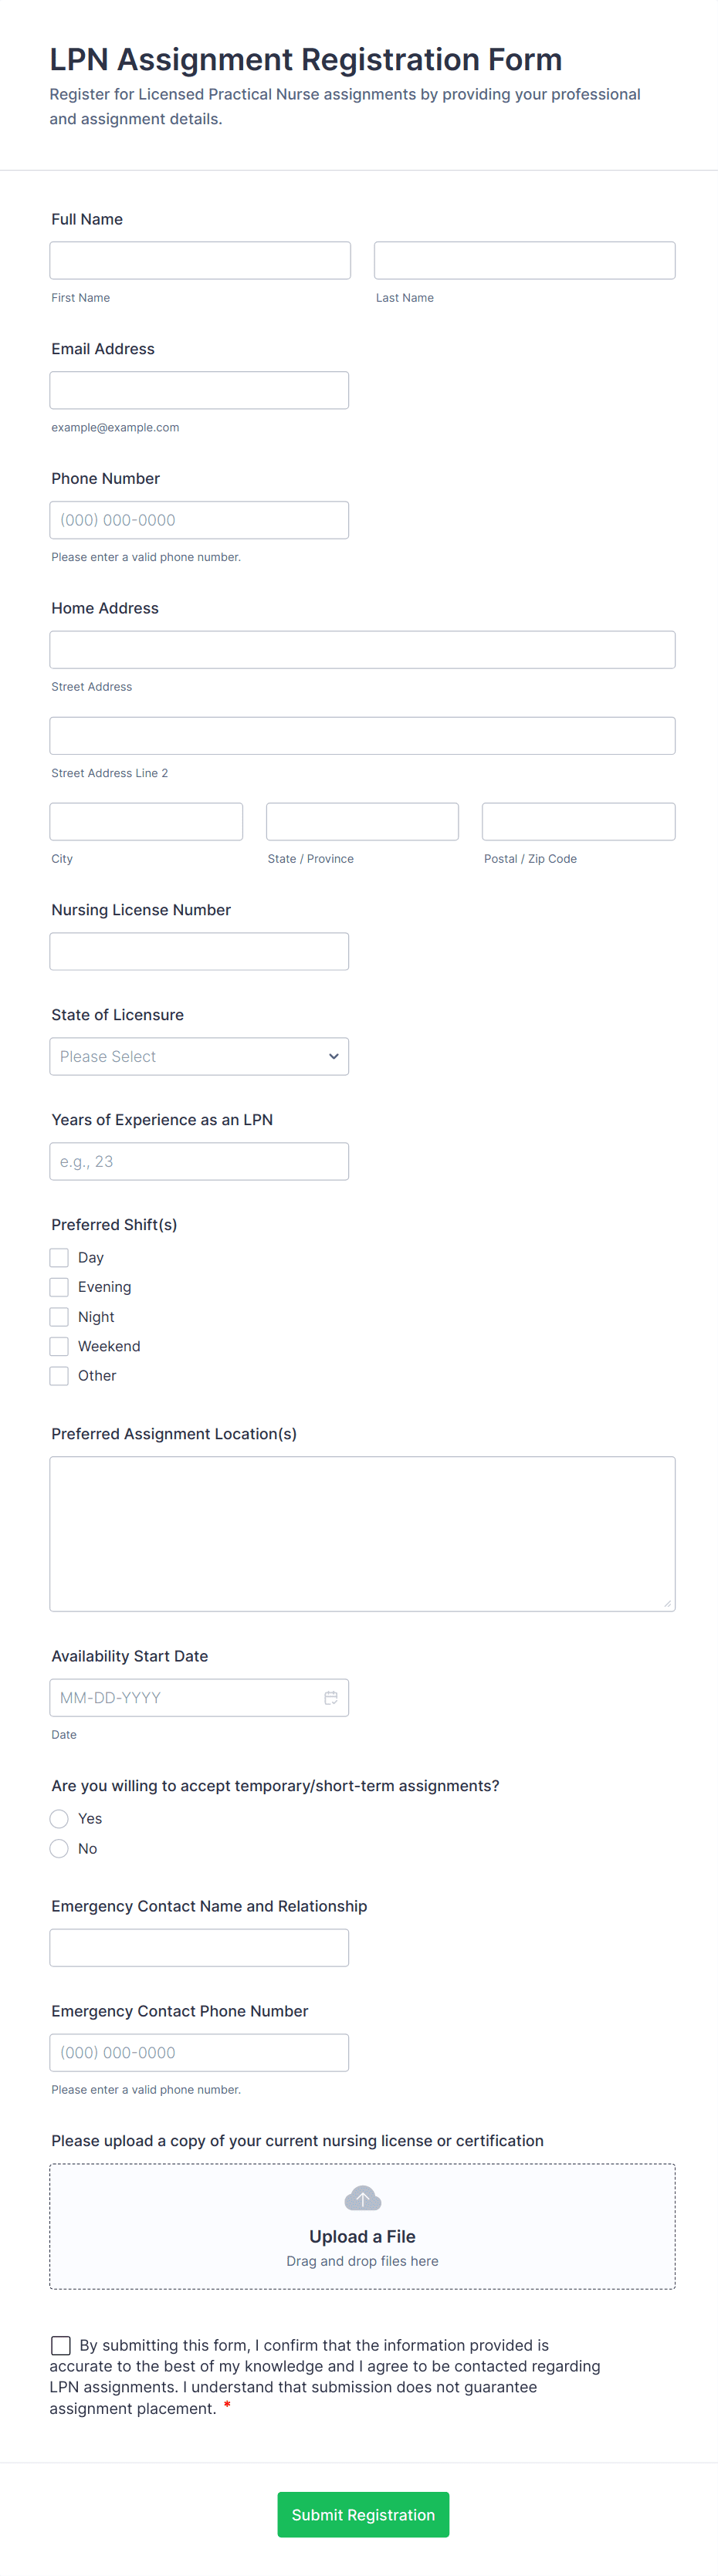
Task: Focus the Email Address field
Action: pos(199,390)
